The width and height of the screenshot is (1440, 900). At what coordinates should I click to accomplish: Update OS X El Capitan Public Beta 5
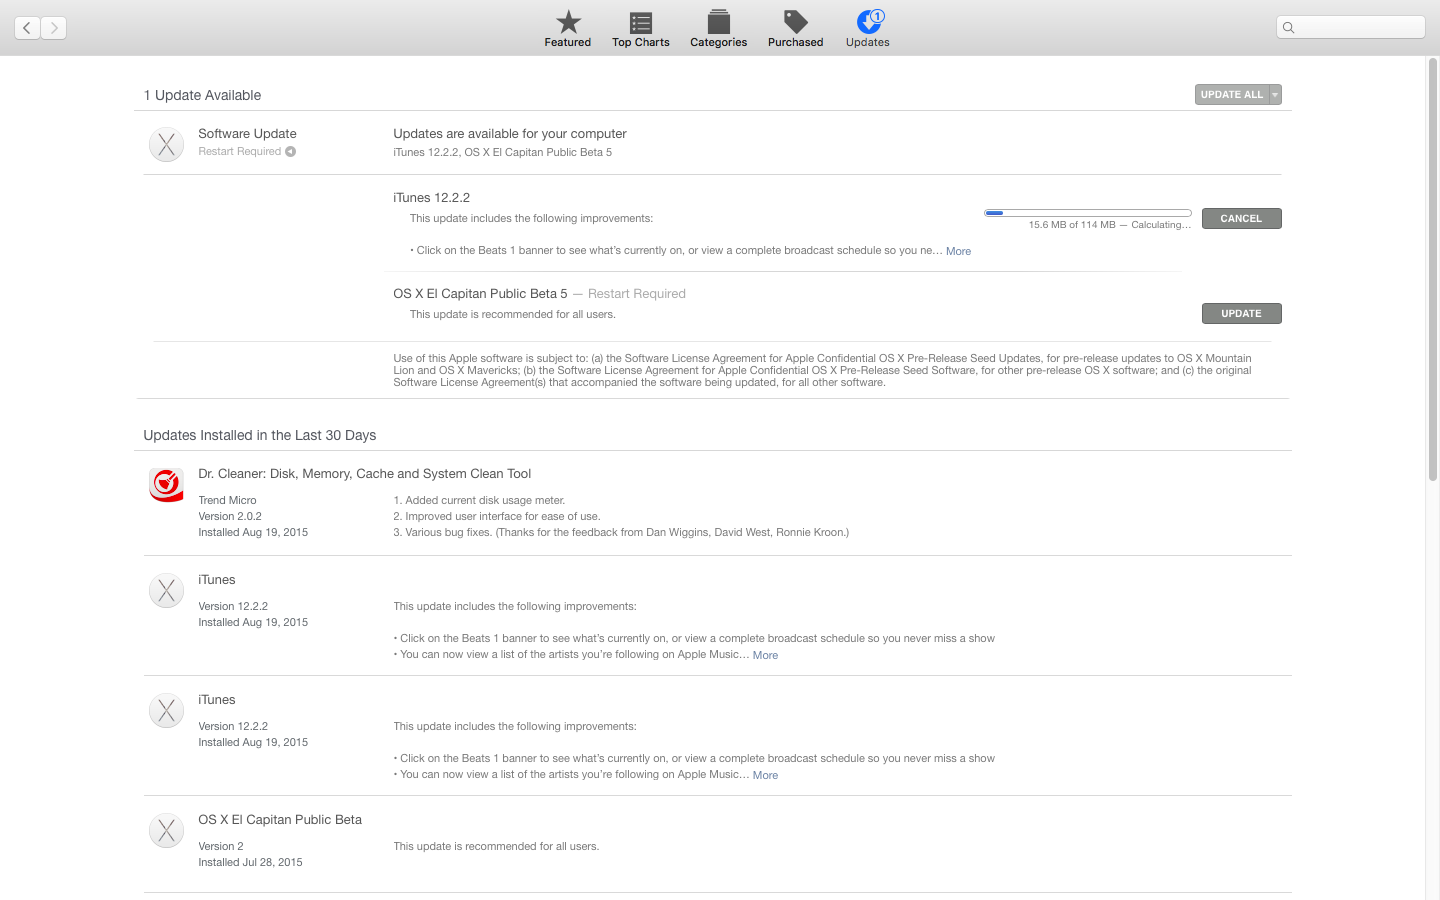tap(1241, 314)
